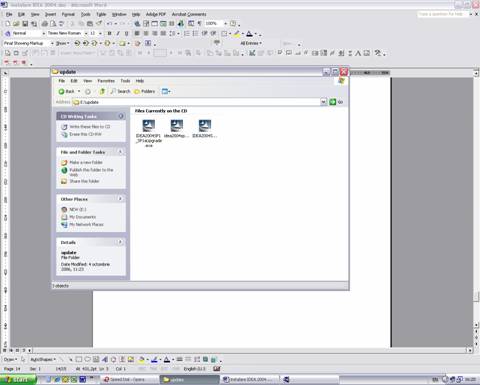Open the Views dropdown in Explorer toolbar
This screenshot has width=480, height=385.
tap(166, 91)
